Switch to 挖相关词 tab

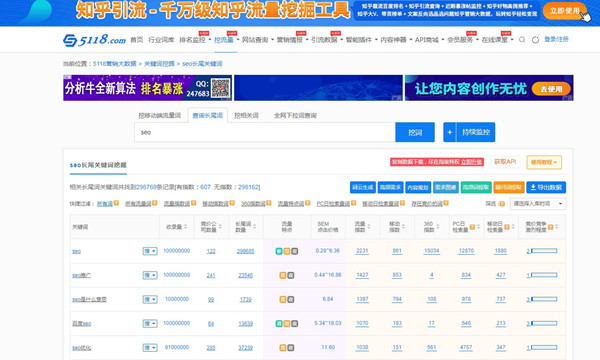pos(246,116)
